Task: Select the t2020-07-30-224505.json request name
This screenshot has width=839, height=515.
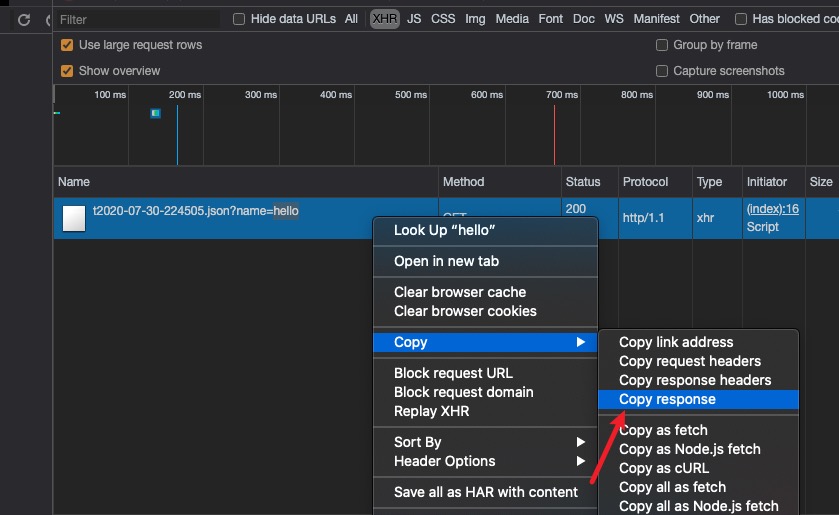Action: coord(195,211)
